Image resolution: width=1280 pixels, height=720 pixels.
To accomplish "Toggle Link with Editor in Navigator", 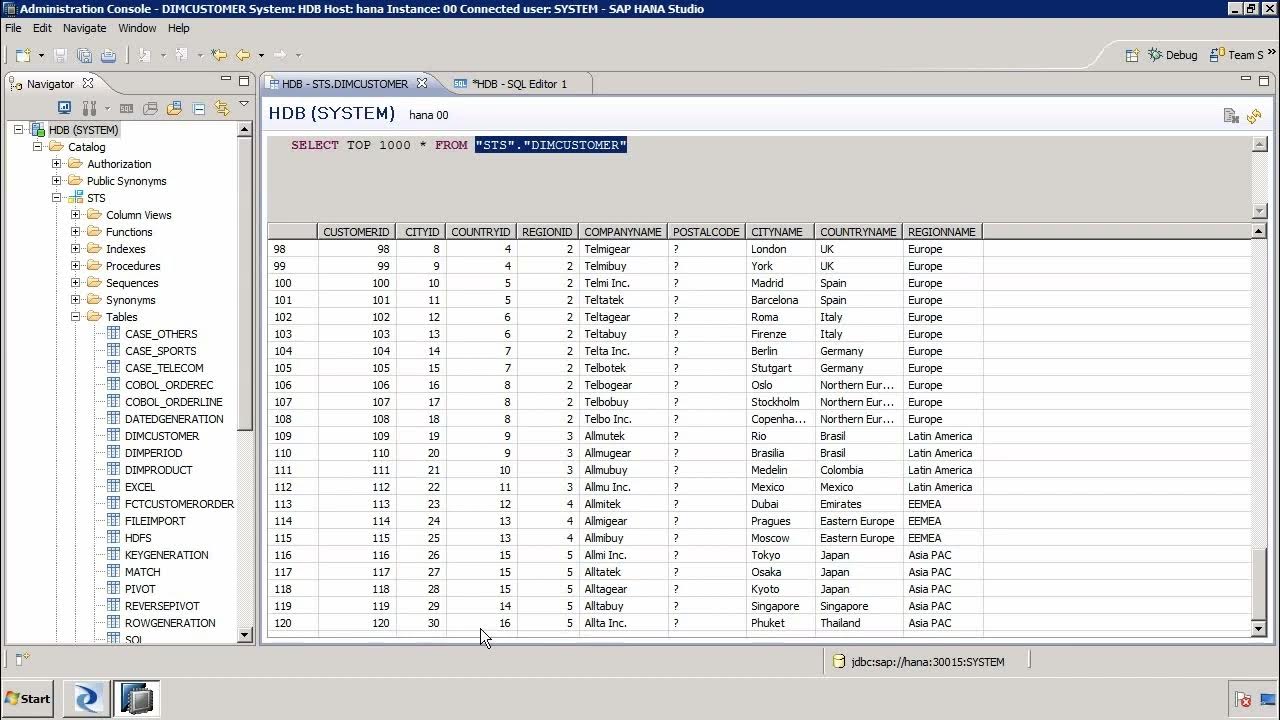I will pos(221,107).
